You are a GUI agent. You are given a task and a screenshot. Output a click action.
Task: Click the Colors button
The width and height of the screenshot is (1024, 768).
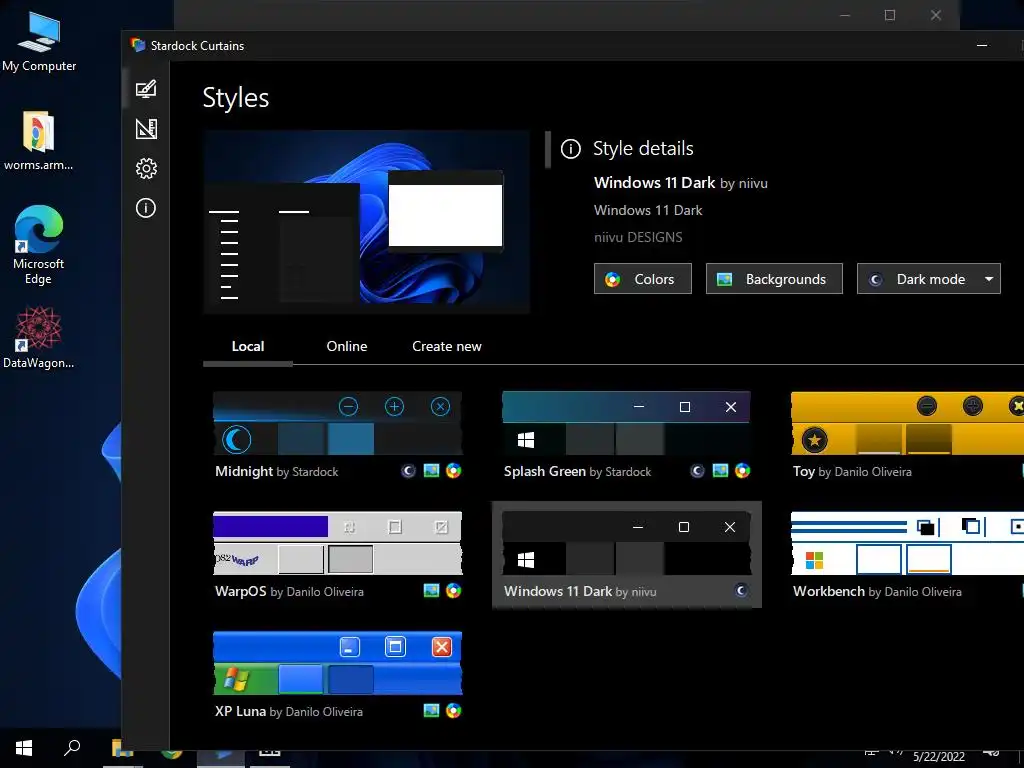pos(643,279)
